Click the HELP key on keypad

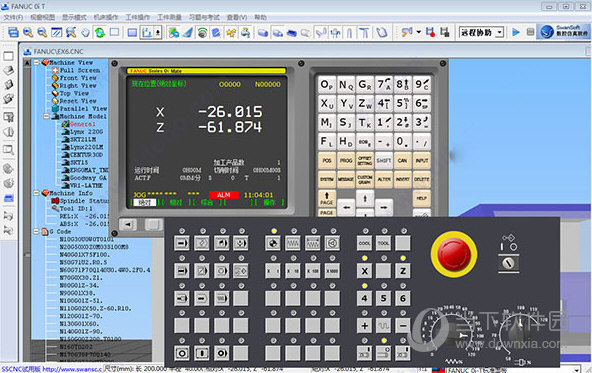click(x=422, y=198)
